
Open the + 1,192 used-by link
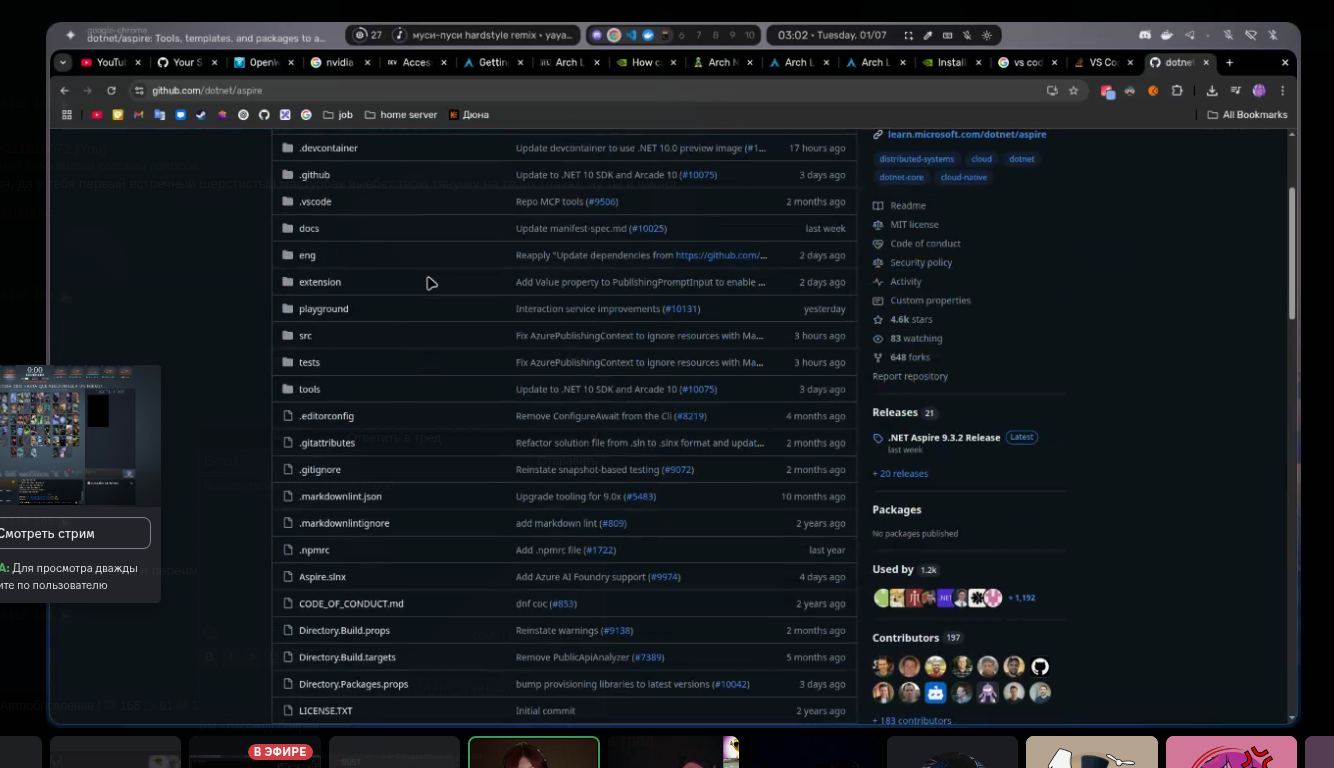coord(1021,598)
